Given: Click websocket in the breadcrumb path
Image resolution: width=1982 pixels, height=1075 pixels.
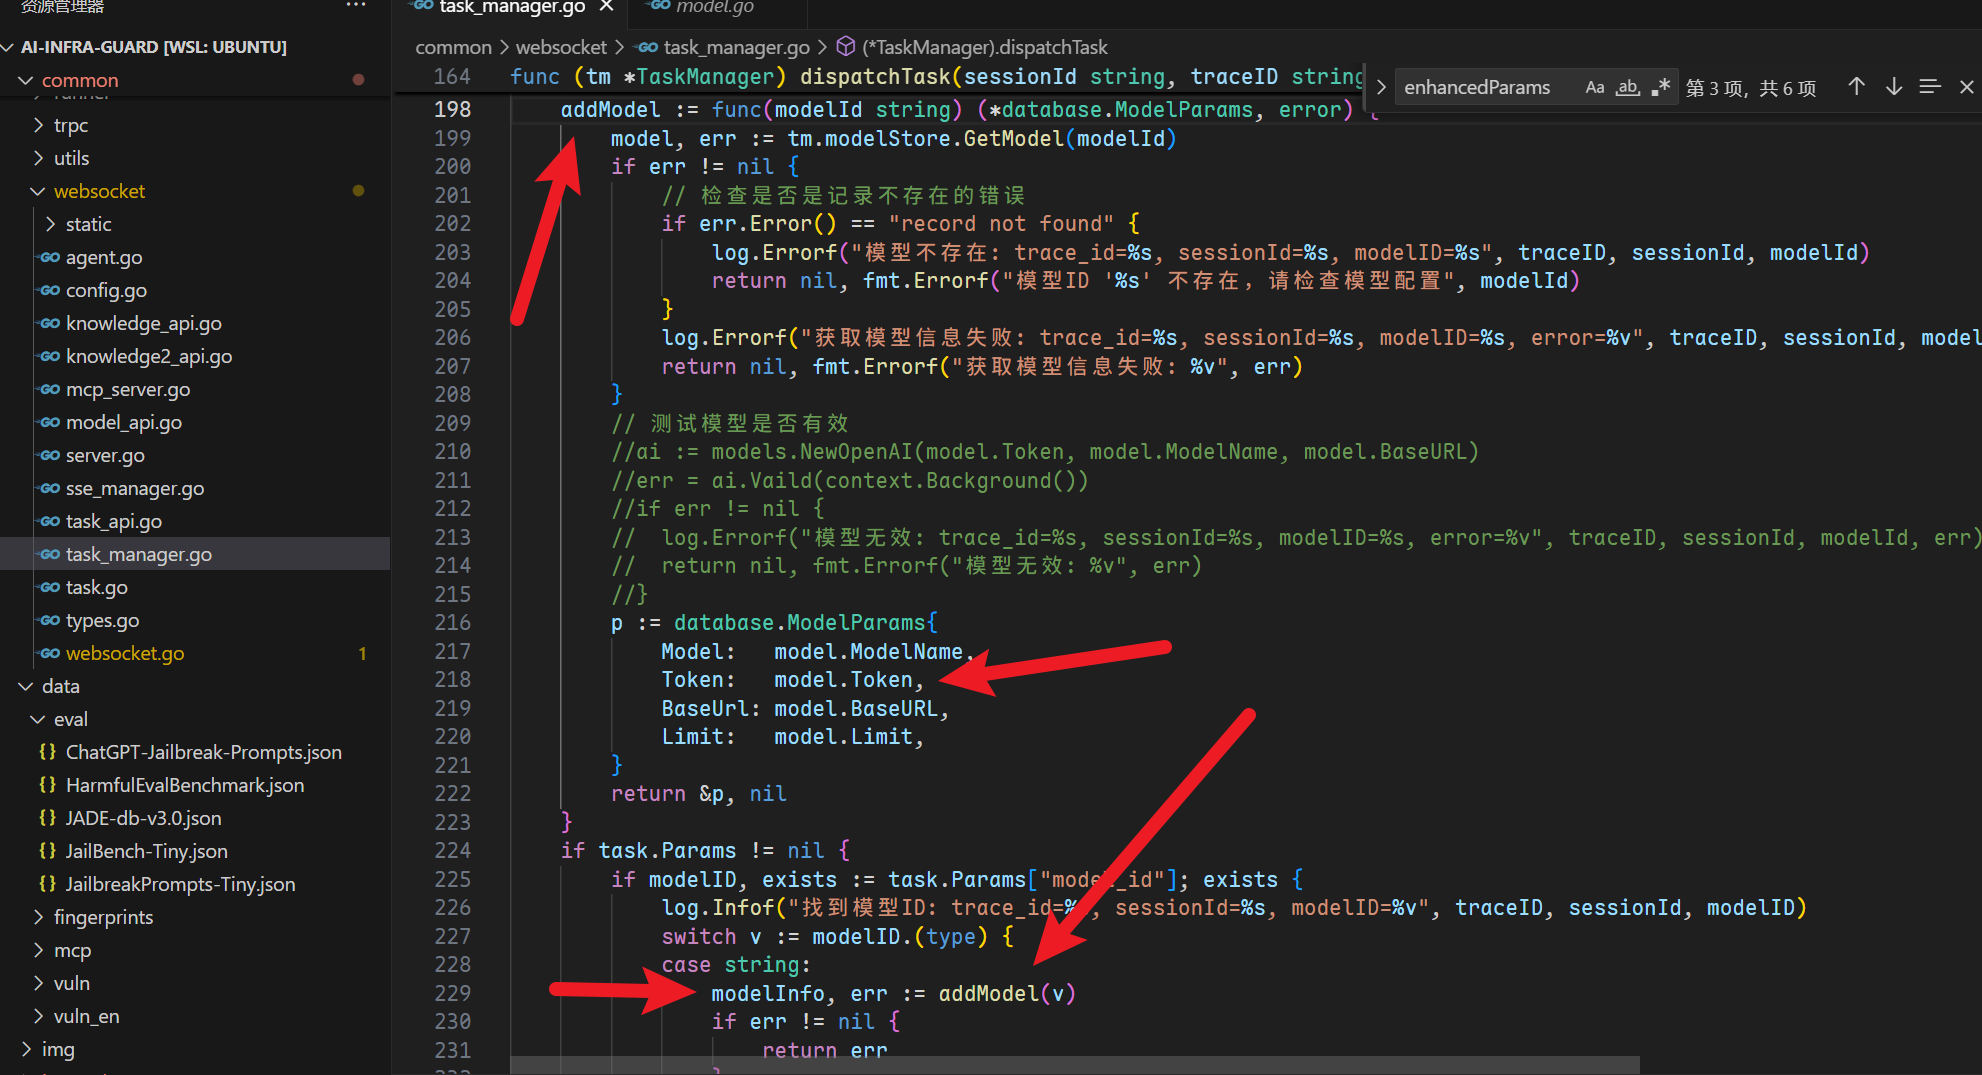Looking at the screenshot, I should coord(561,47).
